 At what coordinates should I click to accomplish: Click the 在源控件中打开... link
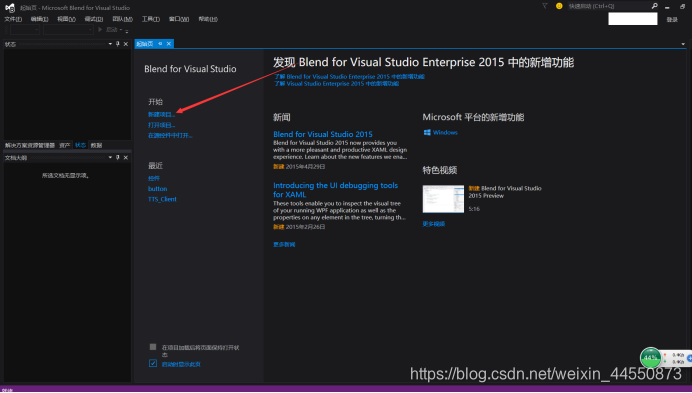(x=170, y=136)
